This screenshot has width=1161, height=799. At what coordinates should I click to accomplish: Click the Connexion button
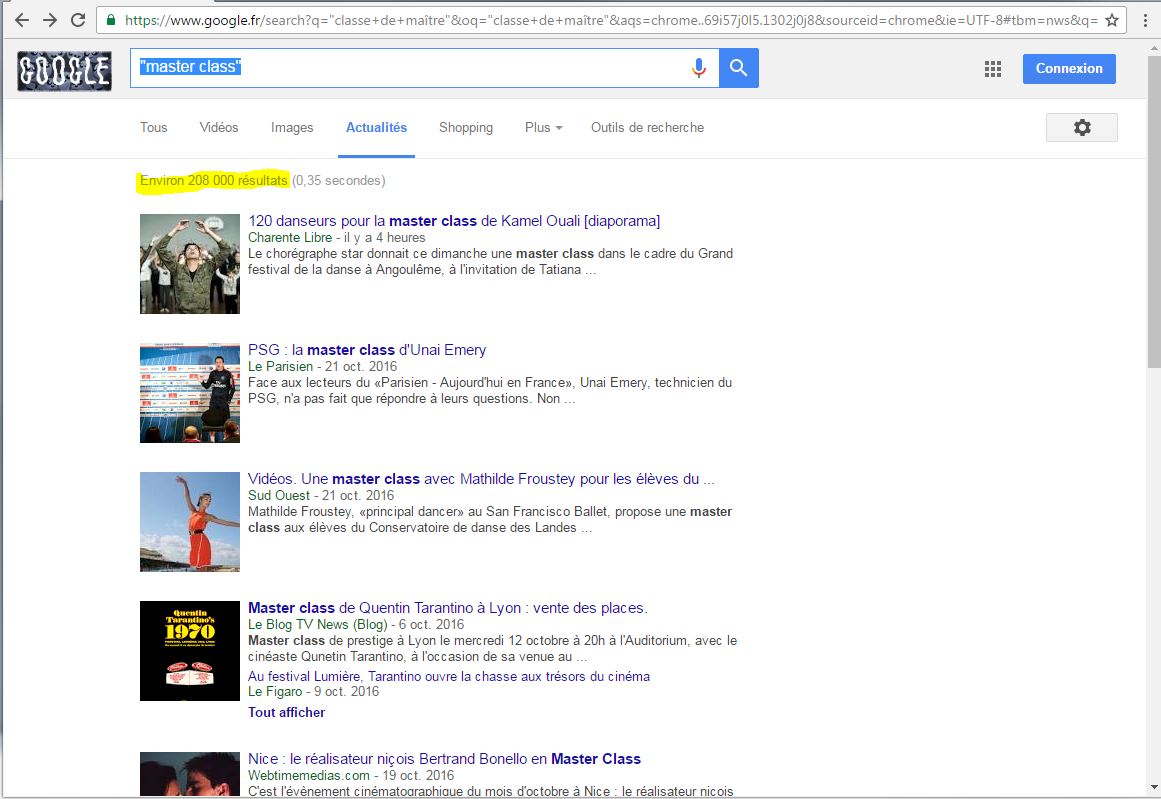[1069, 69]
